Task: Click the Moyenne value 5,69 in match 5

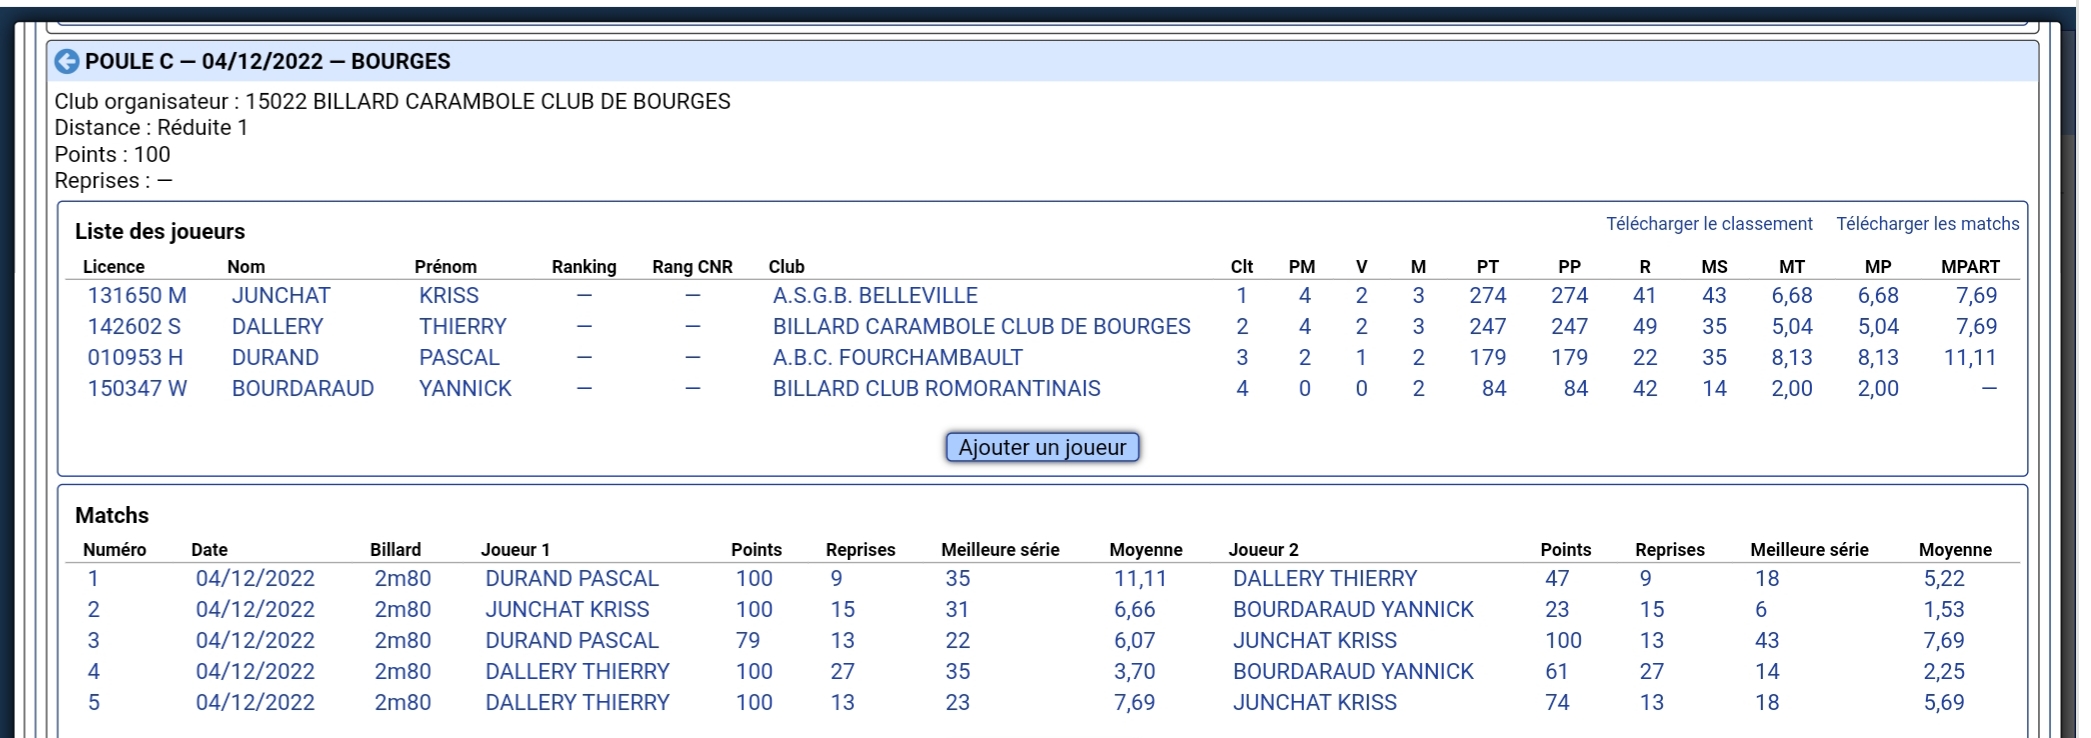Action: pyautogui.click(x=1944, y=703)
